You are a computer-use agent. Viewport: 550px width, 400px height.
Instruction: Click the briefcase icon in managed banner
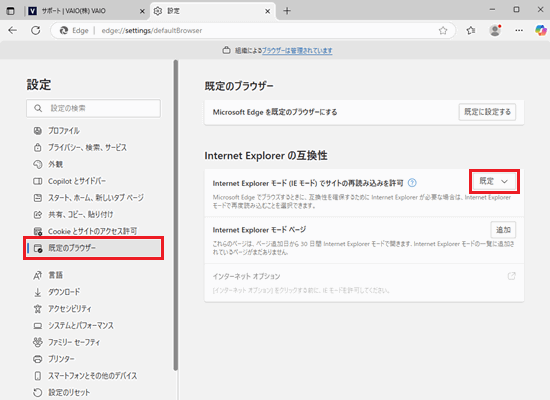pos(226,50)
